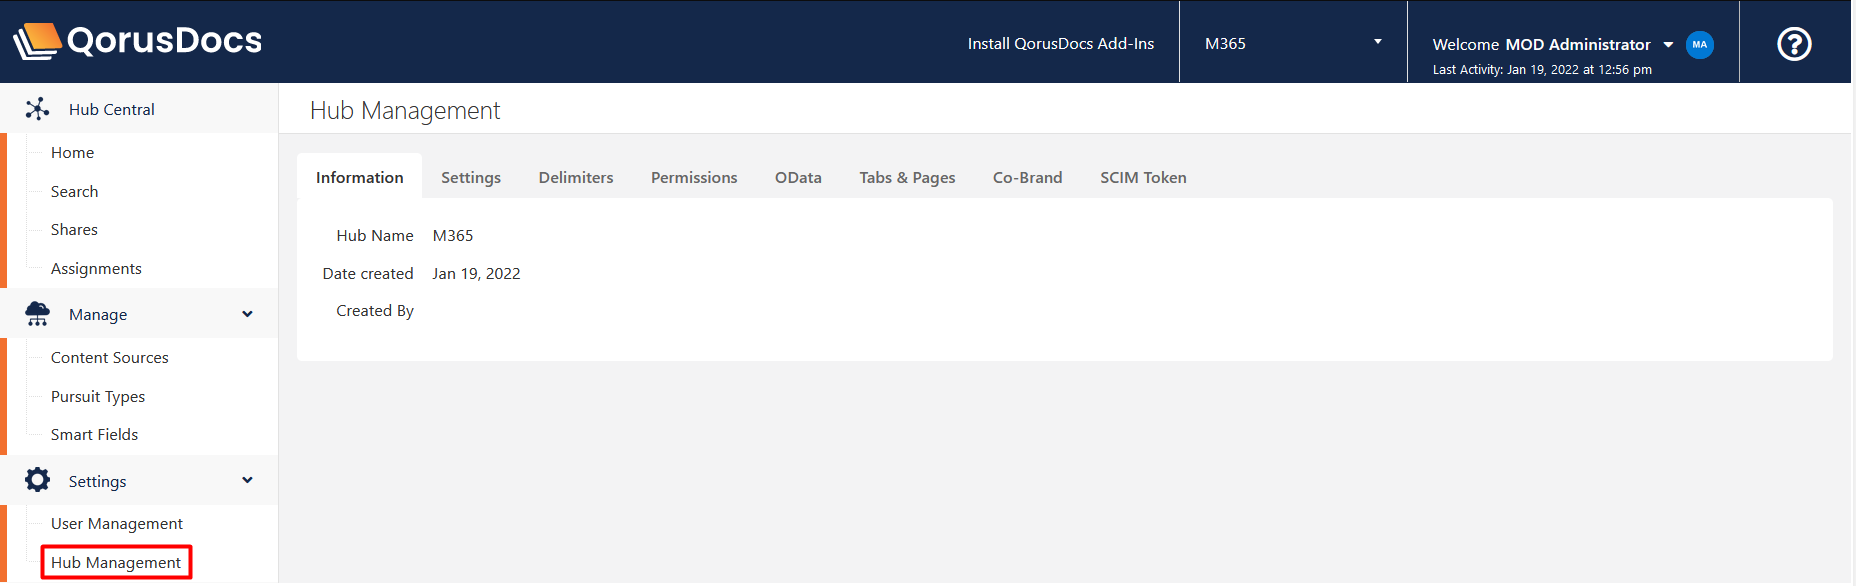This screenshot has height=586, width=1856.
Task: Open the OData tab
Action: 798,177
